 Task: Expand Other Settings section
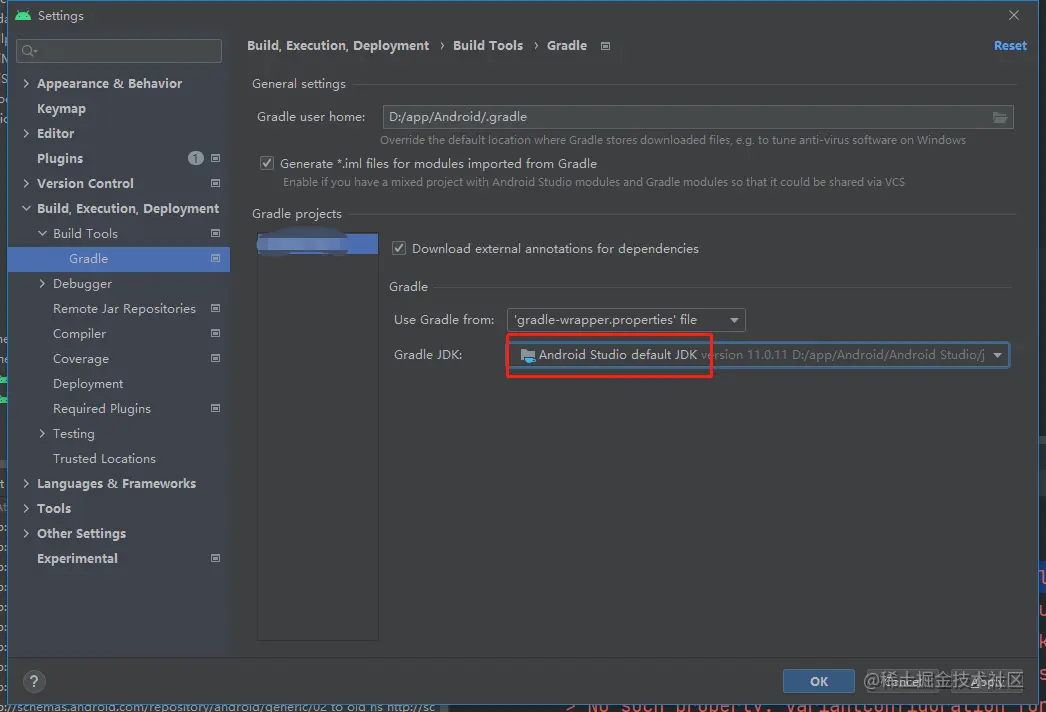pyautogui.click(x=26, y=534)
